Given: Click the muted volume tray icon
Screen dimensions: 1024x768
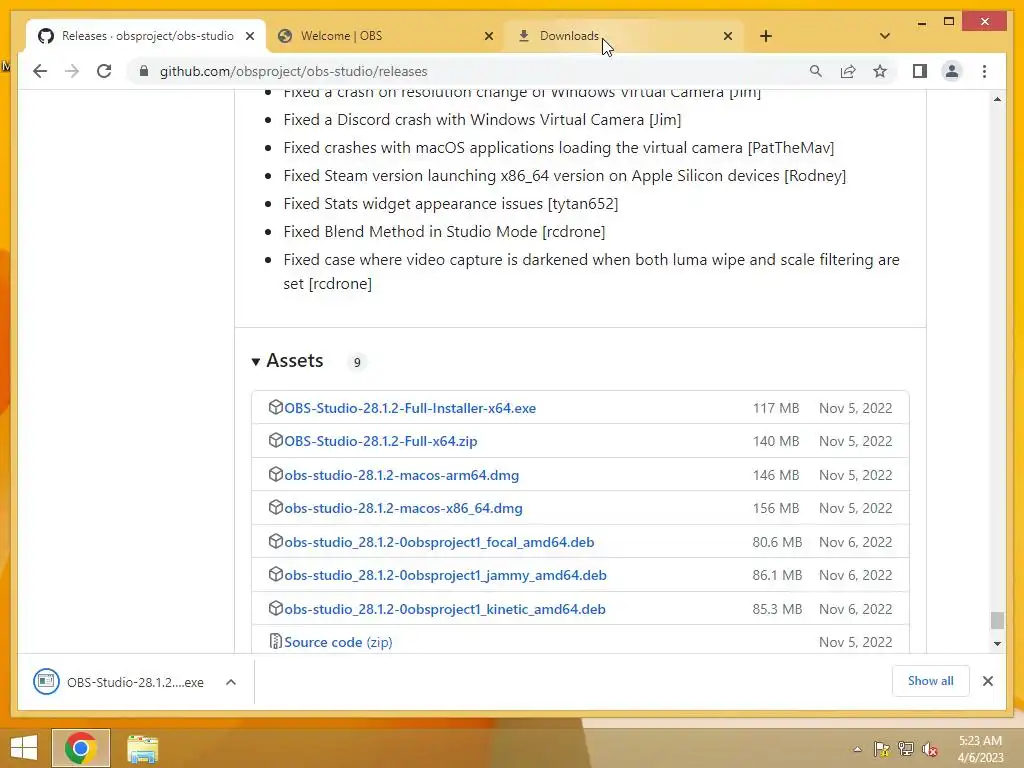Looking at the screenshot, I should tap(930, 750).
